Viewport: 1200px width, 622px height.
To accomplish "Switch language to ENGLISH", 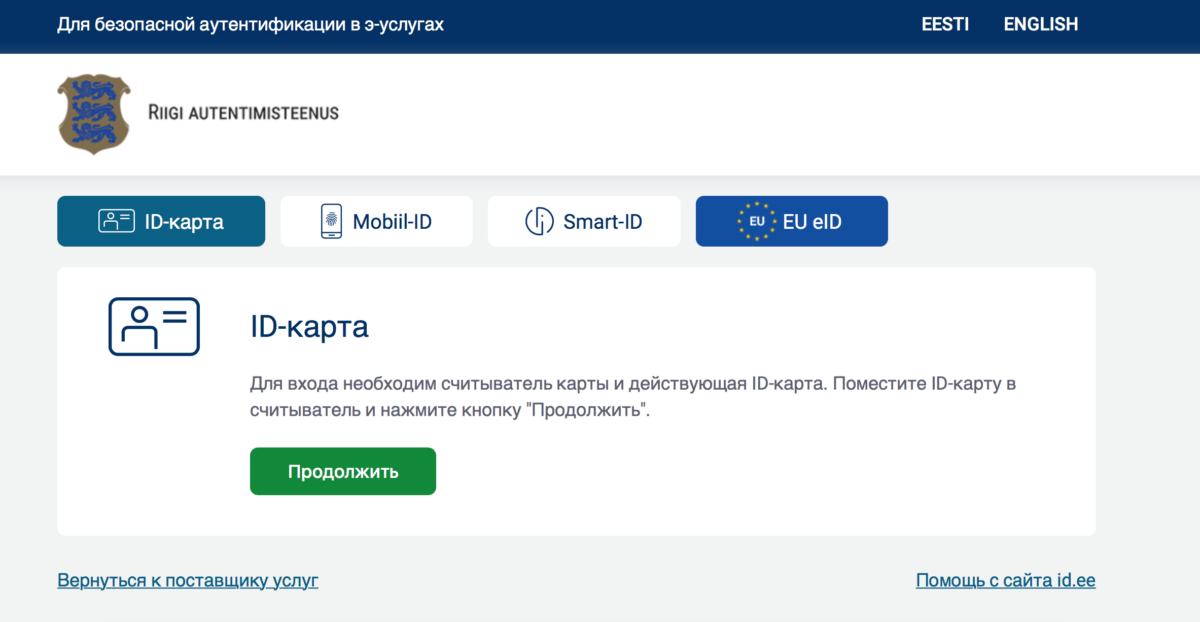I will click(x=1041, y=25).
